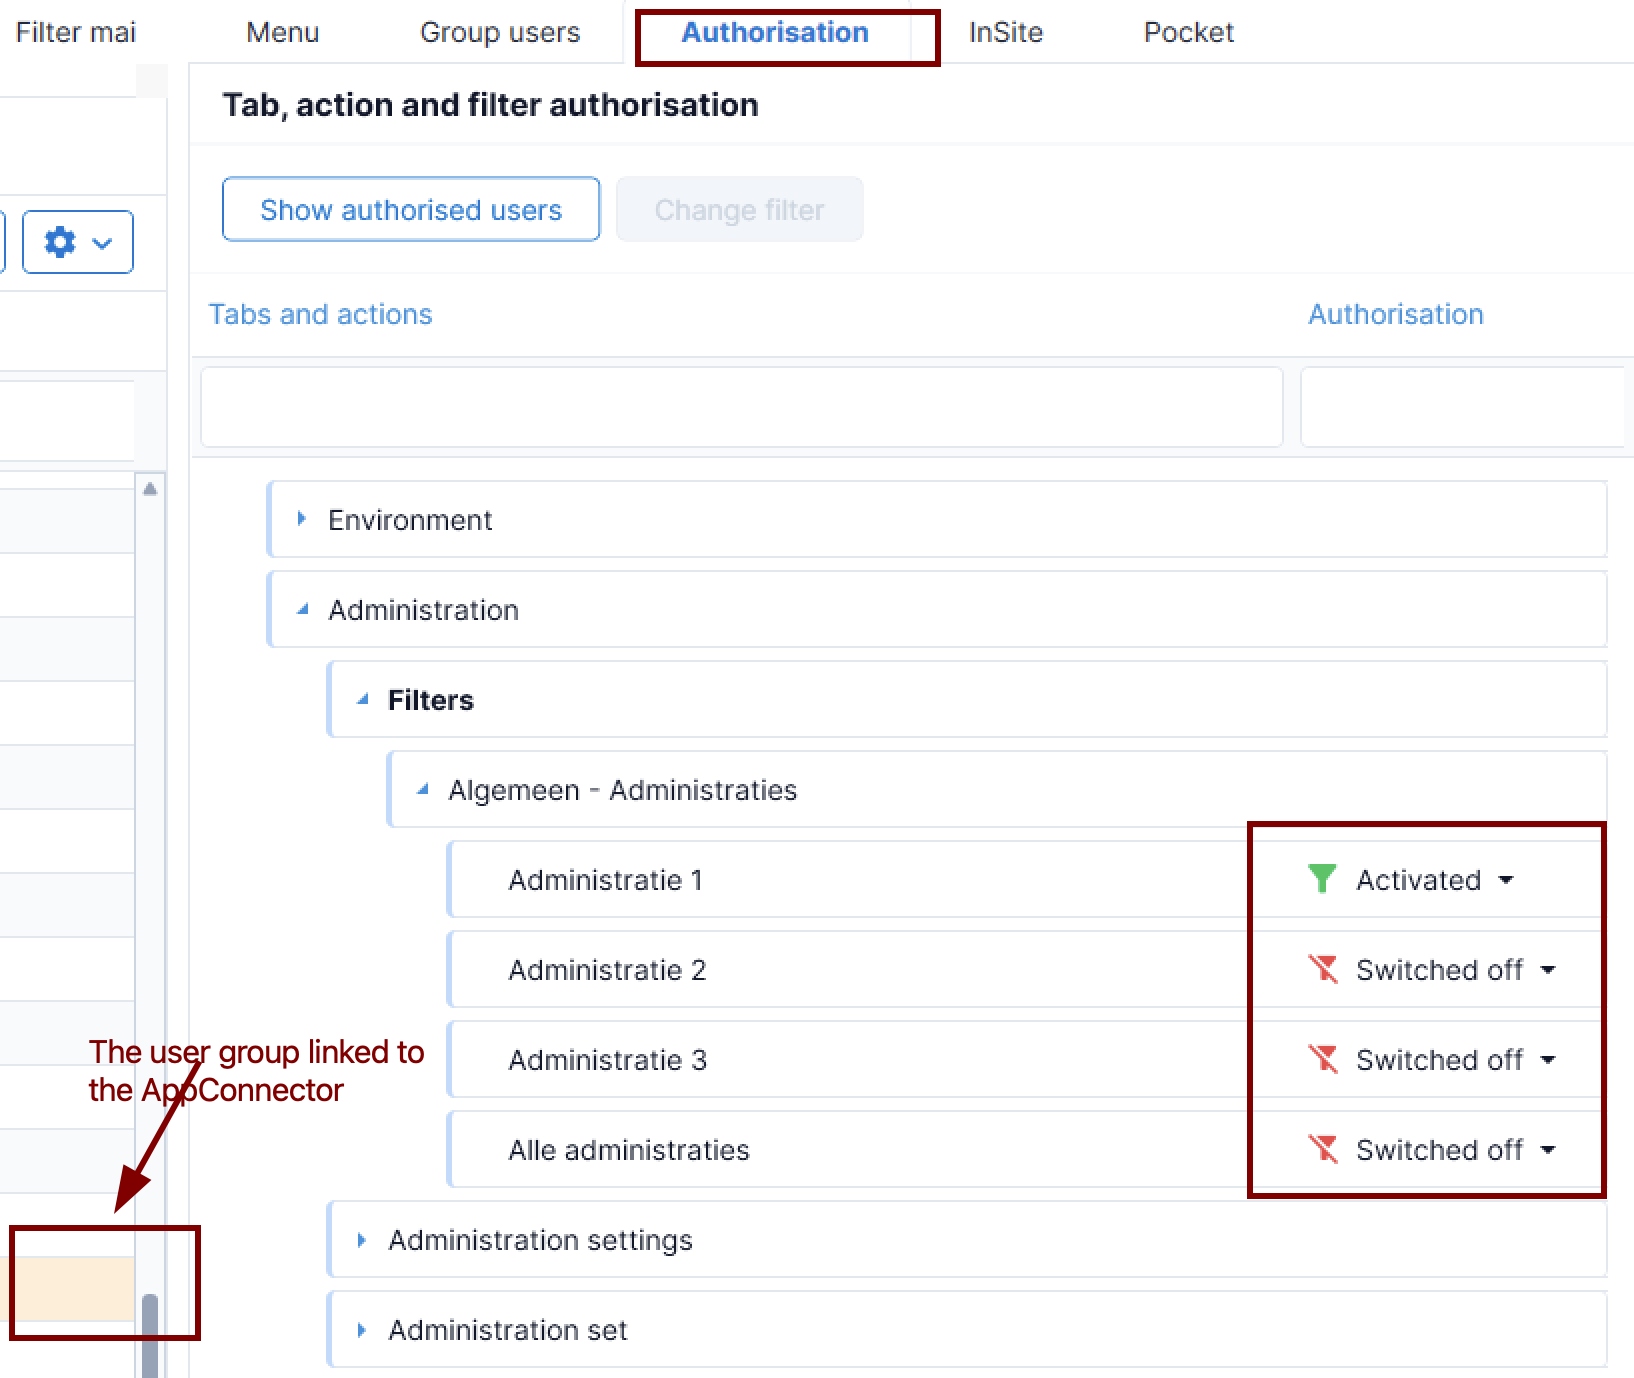Click the red filter icon for Alle administraties
Viewport: 1634px width, 1378px height.
pos(1322,1149)
